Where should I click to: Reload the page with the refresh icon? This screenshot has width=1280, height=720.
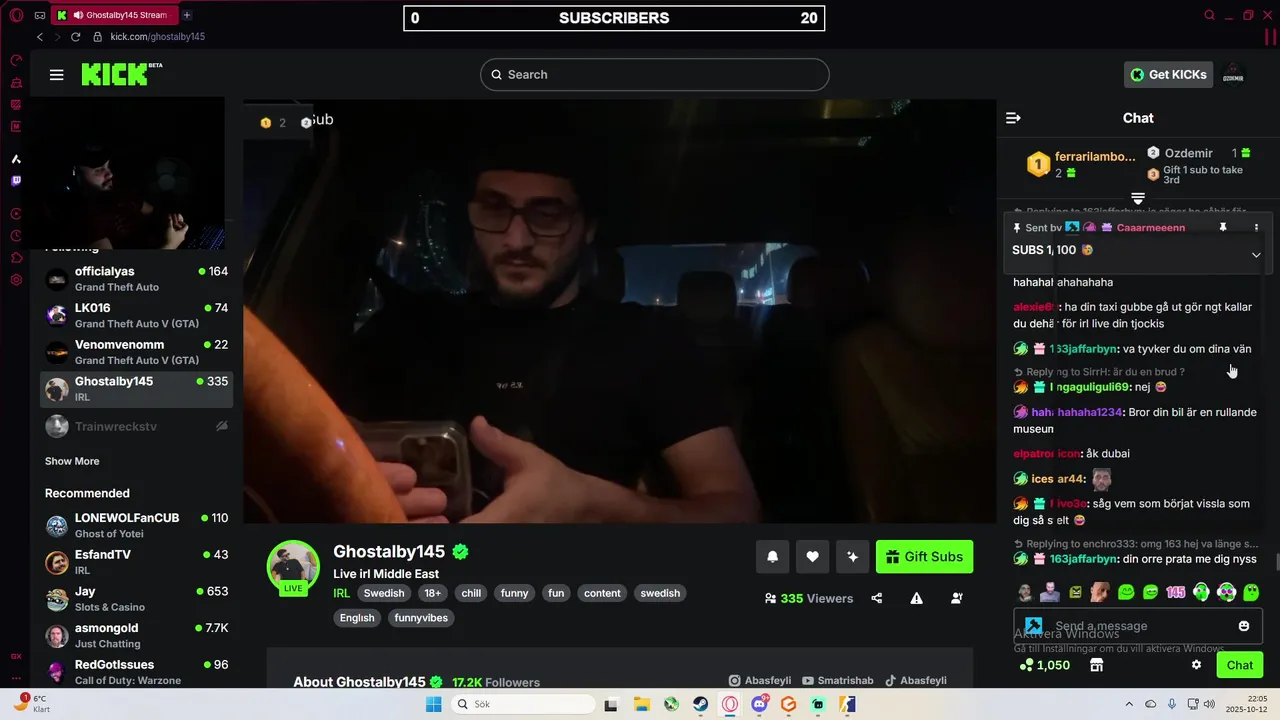[x=75, y=36]
